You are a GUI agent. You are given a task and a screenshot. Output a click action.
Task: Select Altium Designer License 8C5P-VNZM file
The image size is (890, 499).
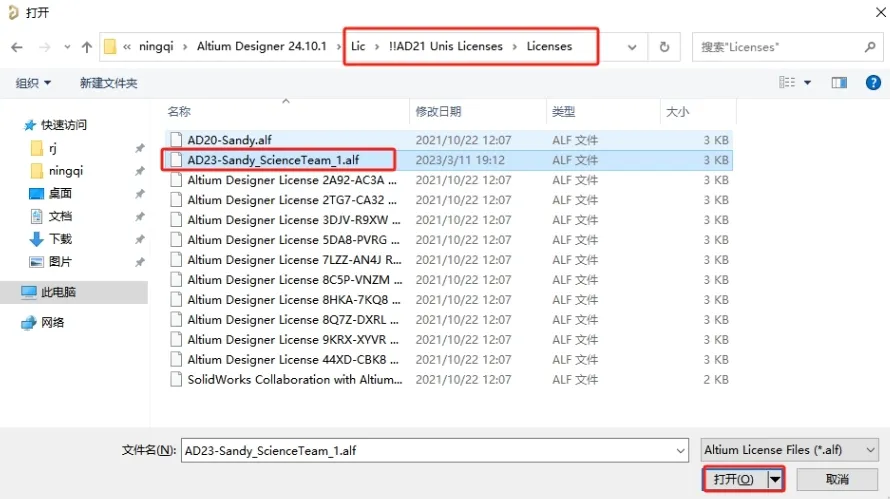[295, 279]
